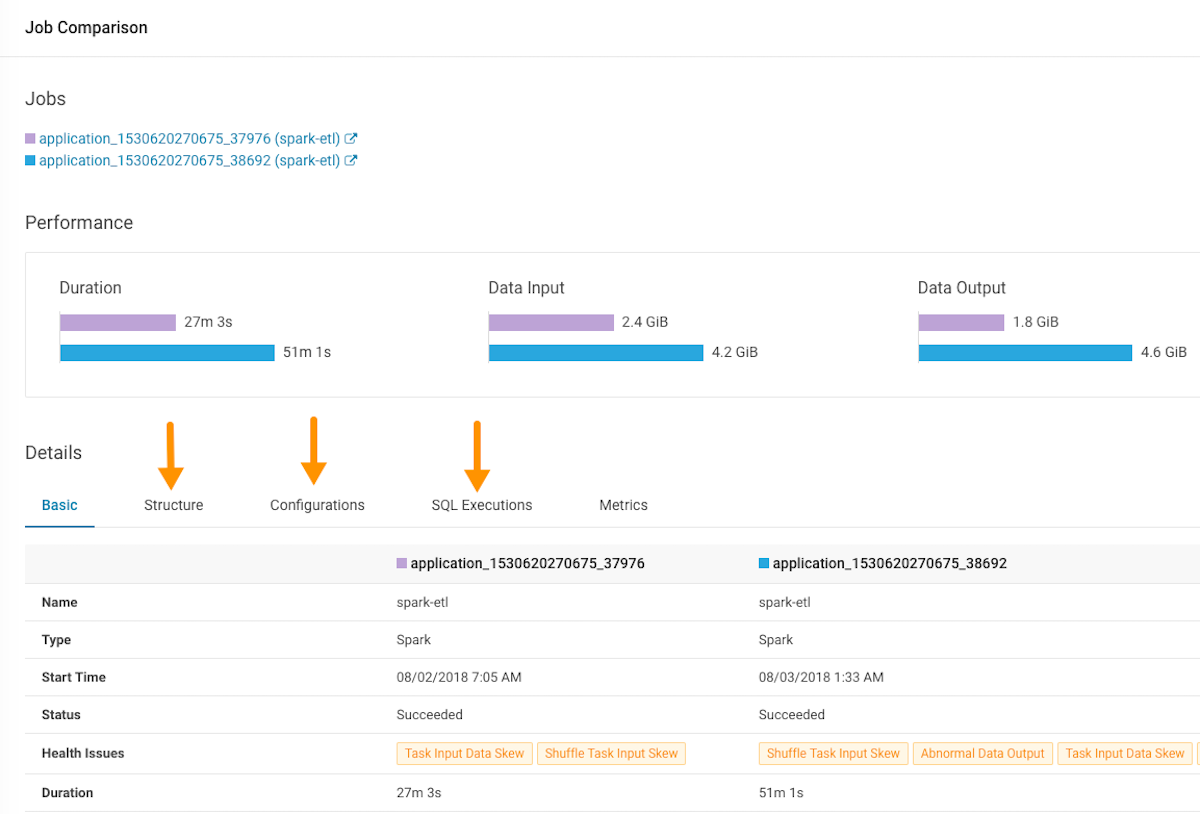Viewport: 1200px width, 814px height.
Task: Switch to the Structure tab
Action: [x=173, y=505]
